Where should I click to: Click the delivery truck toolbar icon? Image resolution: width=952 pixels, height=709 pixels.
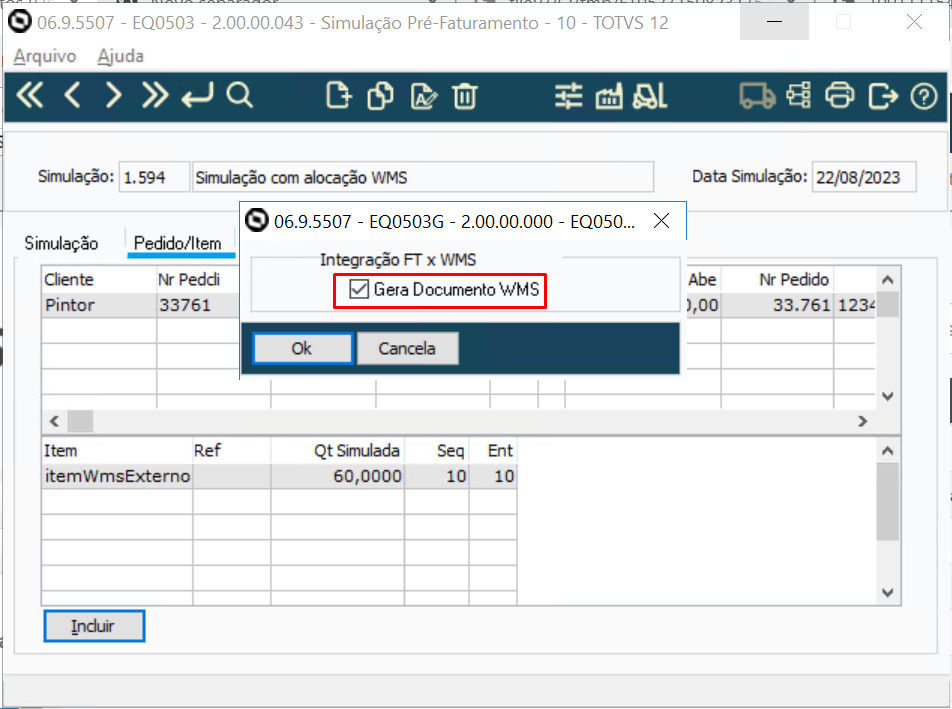point(757,96)
